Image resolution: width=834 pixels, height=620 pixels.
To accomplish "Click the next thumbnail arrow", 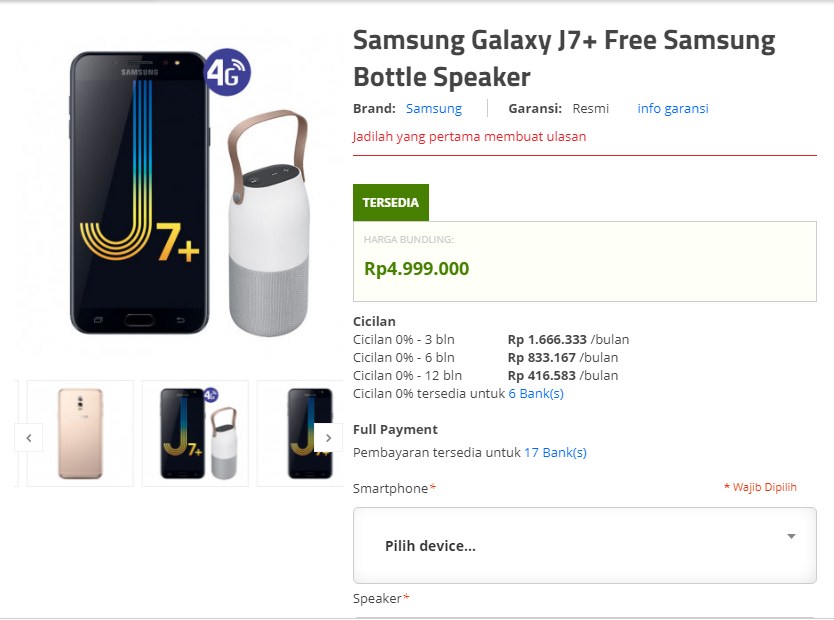I will point(328,438).
